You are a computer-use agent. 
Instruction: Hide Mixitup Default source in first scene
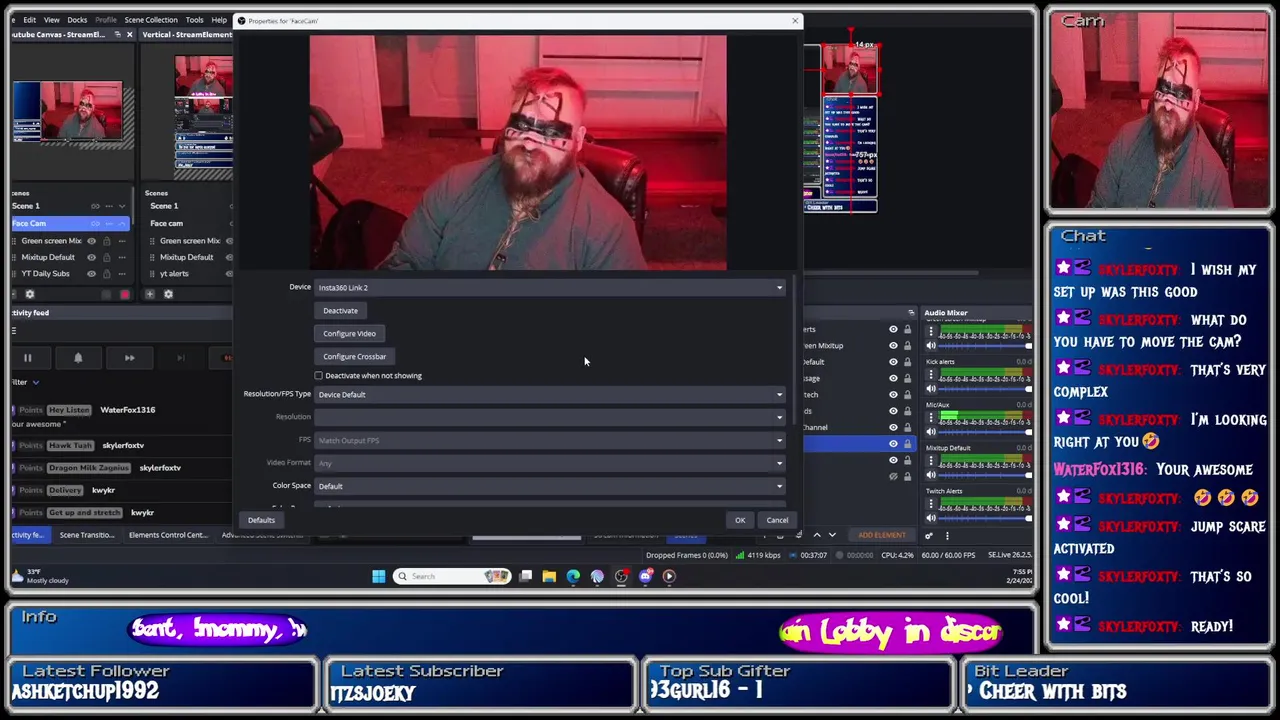coord(91,257)
